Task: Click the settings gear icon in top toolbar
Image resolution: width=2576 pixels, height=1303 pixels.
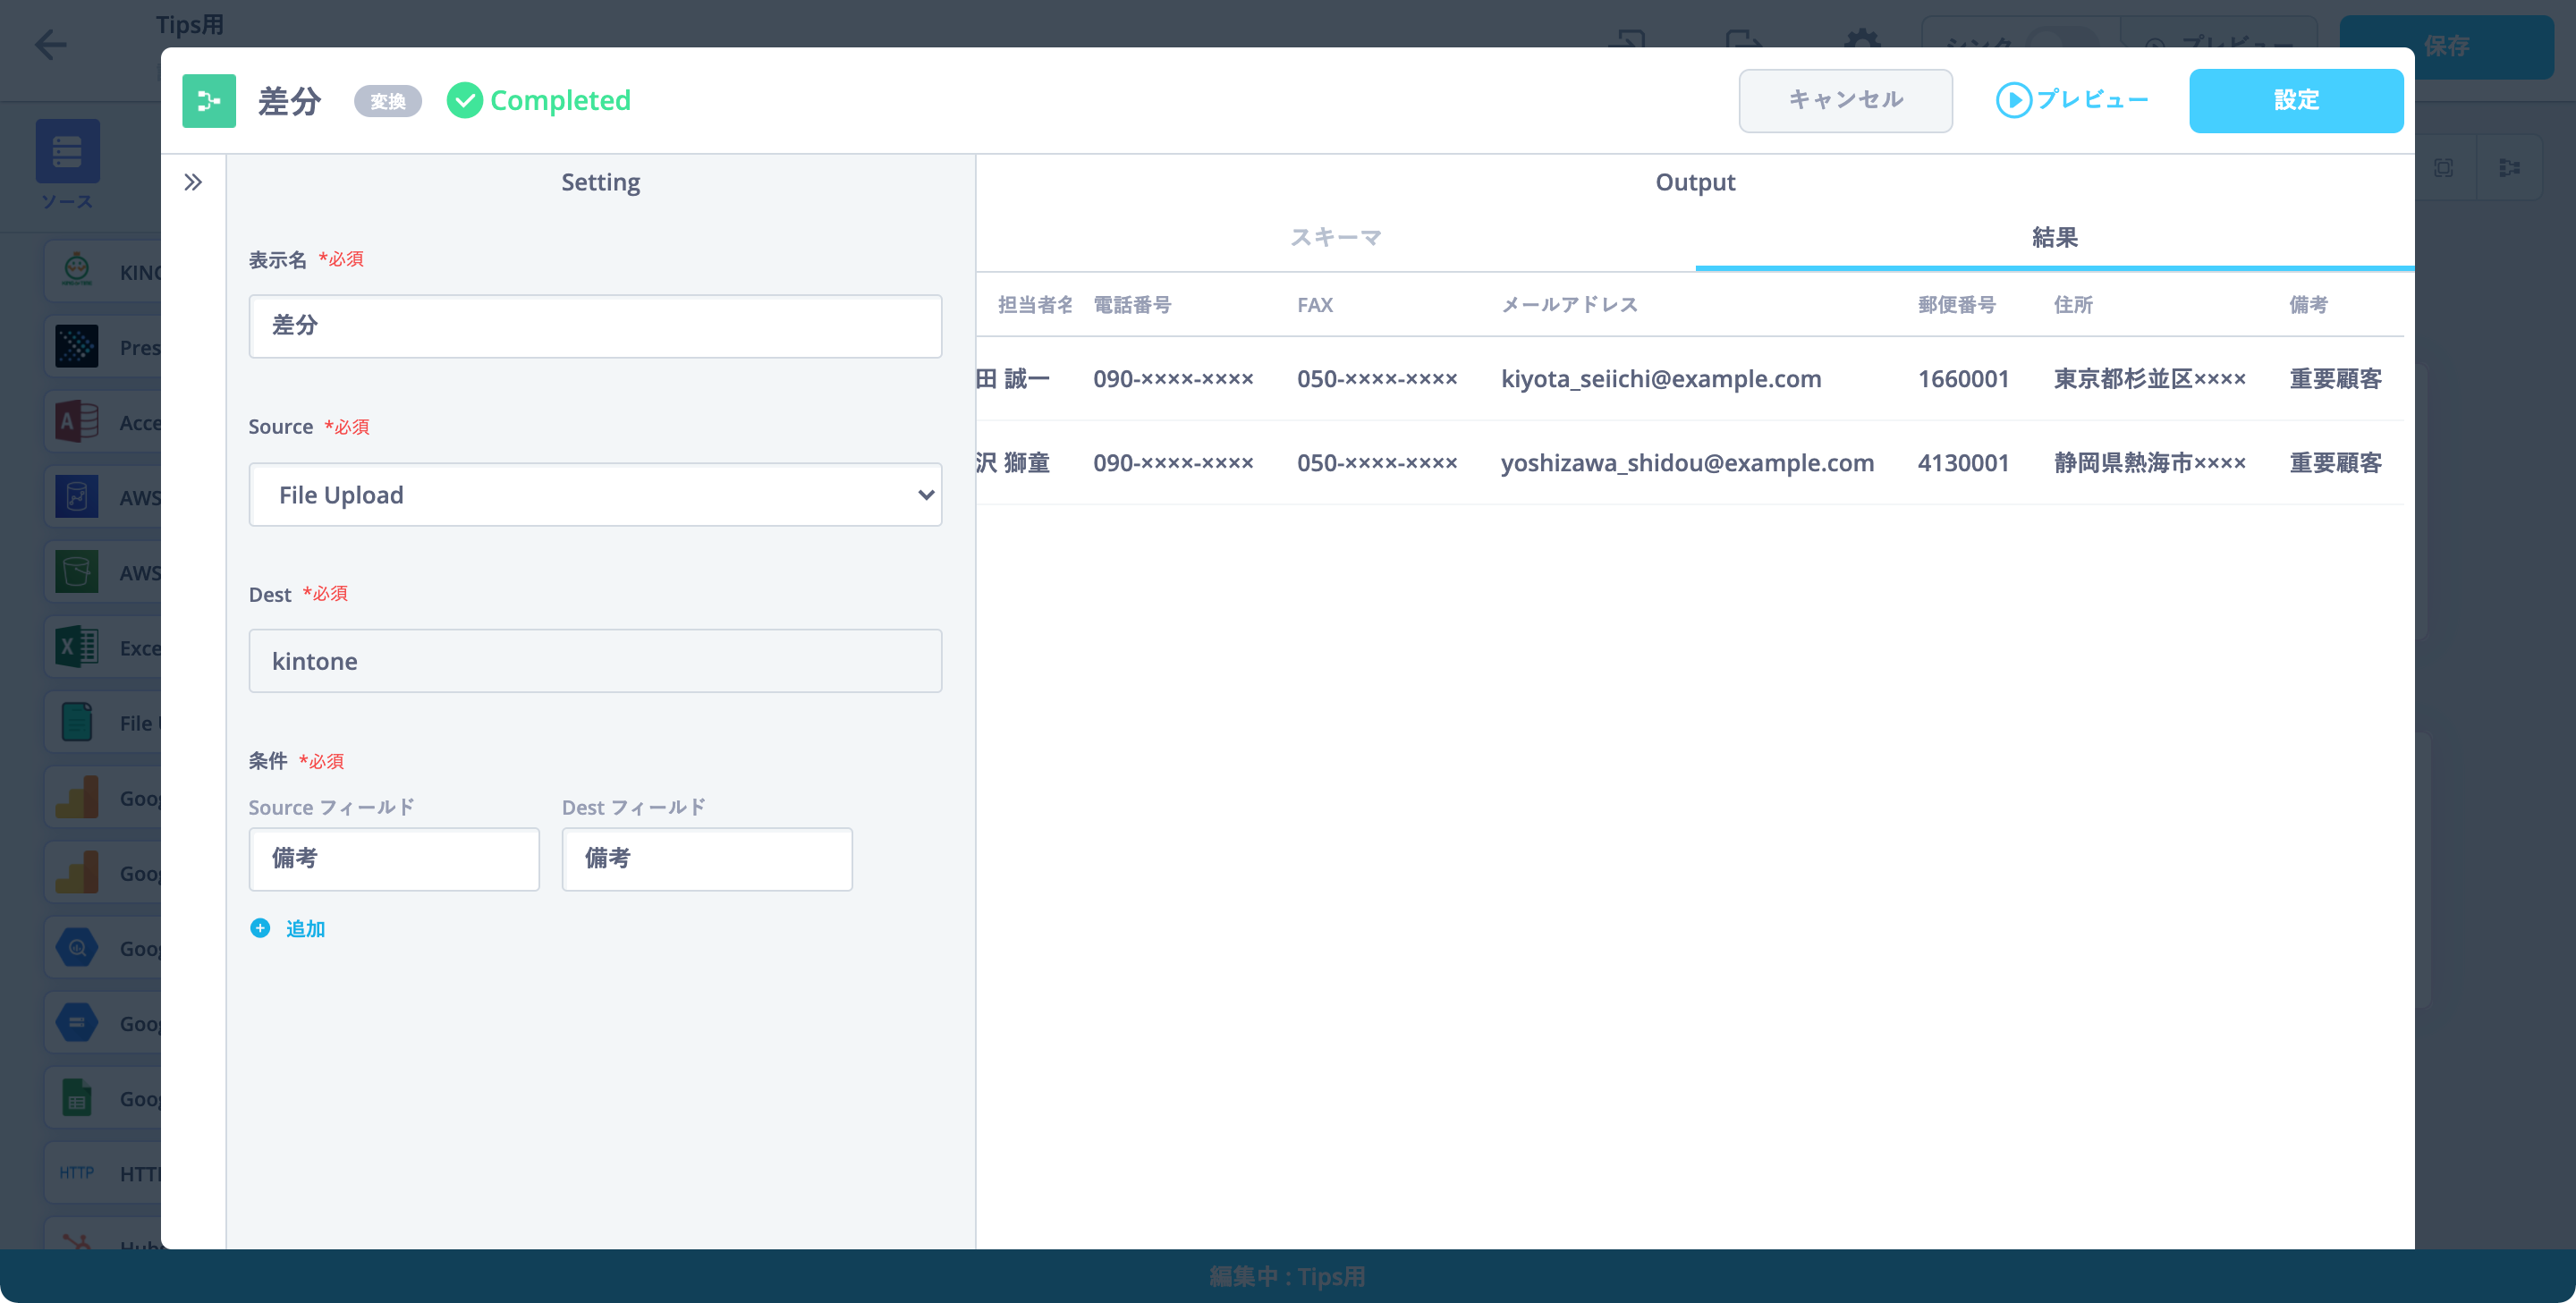Action: 1861,42
